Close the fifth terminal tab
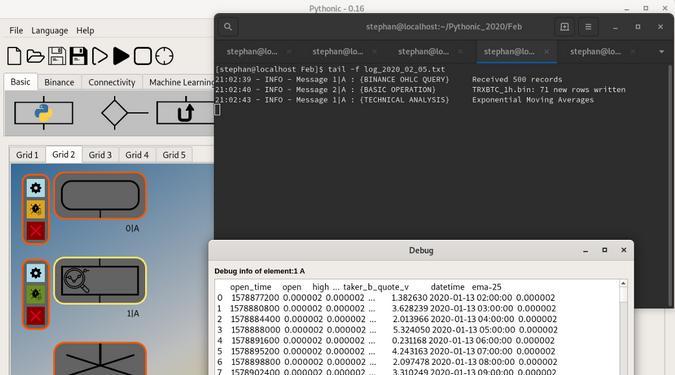The height and width of the screenshot is (375, 675). coord(633,52)
